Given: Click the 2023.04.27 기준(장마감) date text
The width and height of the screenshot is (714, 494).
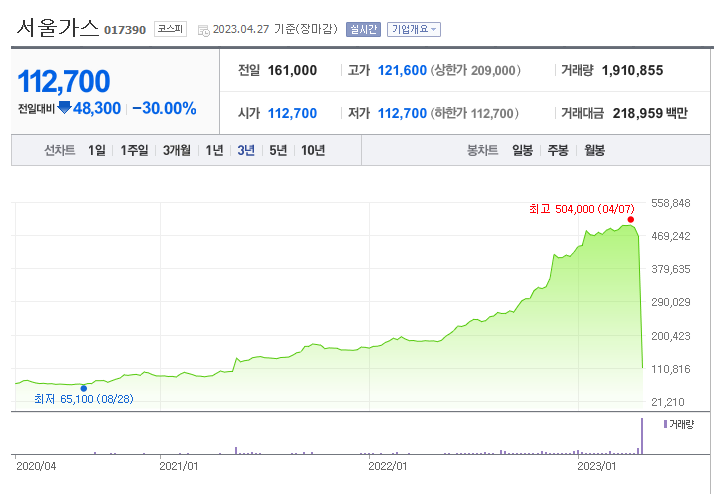Looking at the screenshot, I should [275, 30].
